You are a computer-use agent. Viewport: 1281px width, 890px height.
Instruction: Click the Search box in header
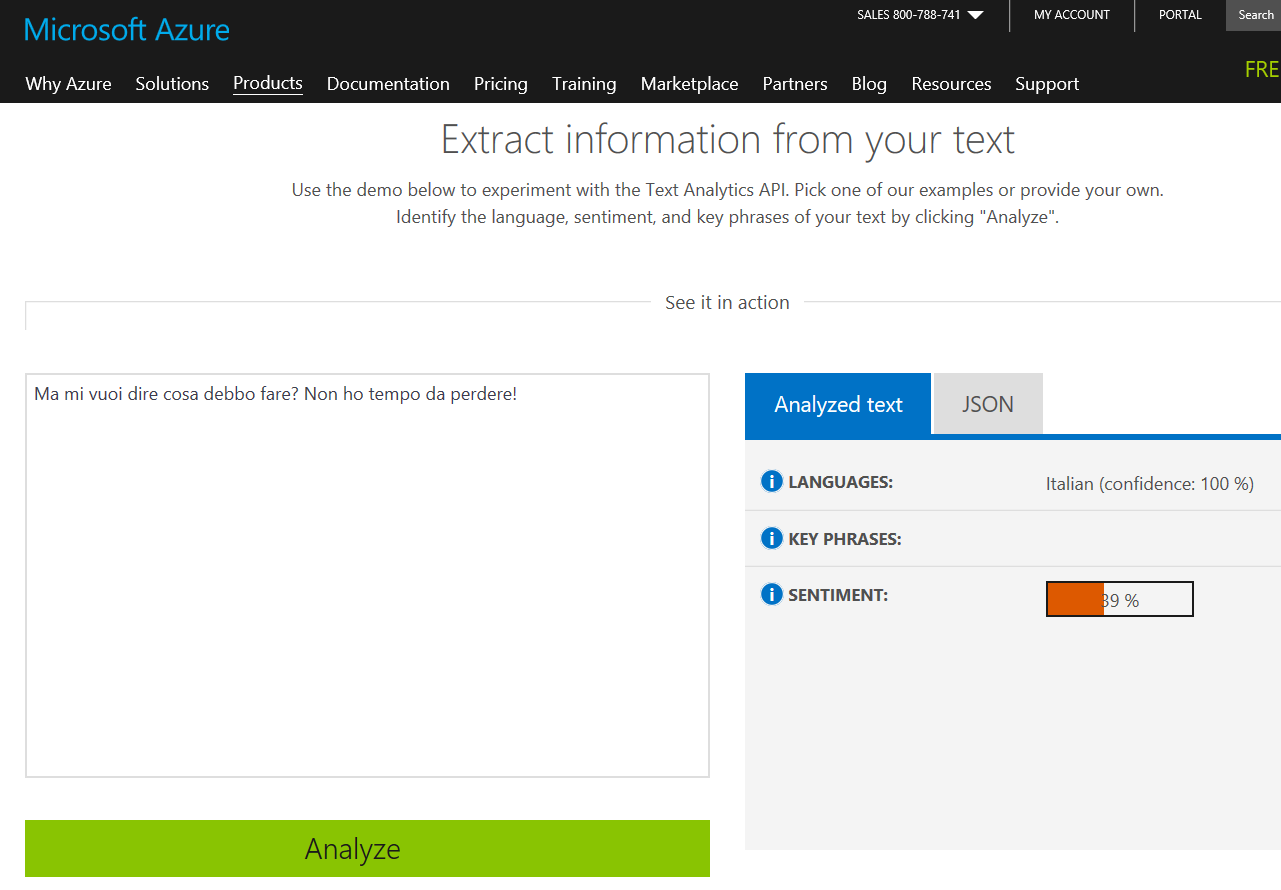tap(1254, 15)
